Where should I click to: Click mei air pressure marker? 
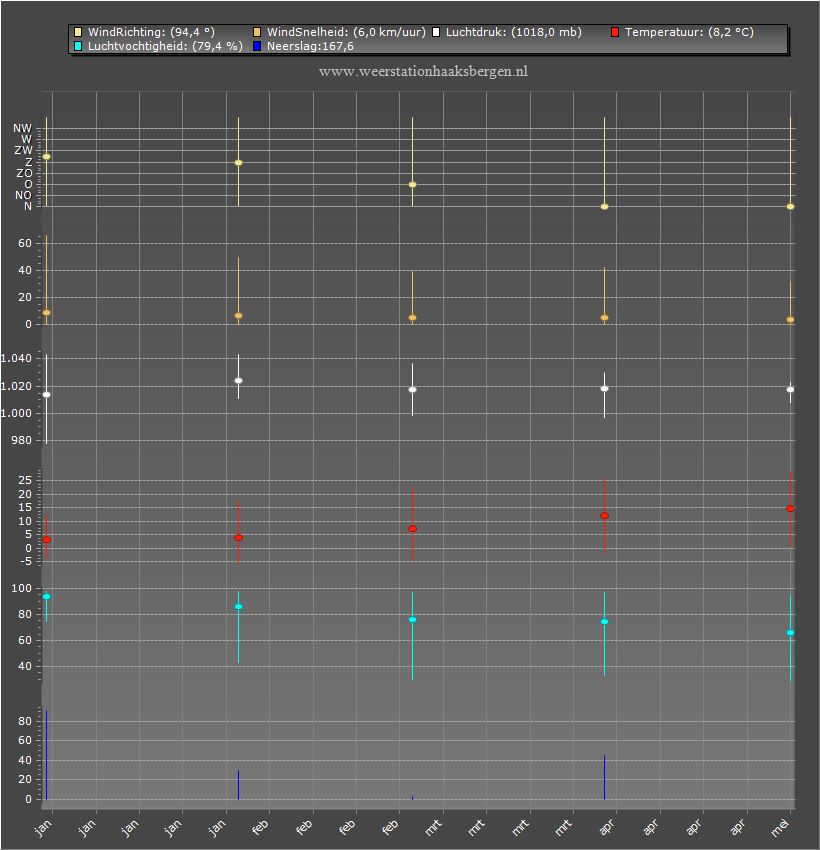790,390
